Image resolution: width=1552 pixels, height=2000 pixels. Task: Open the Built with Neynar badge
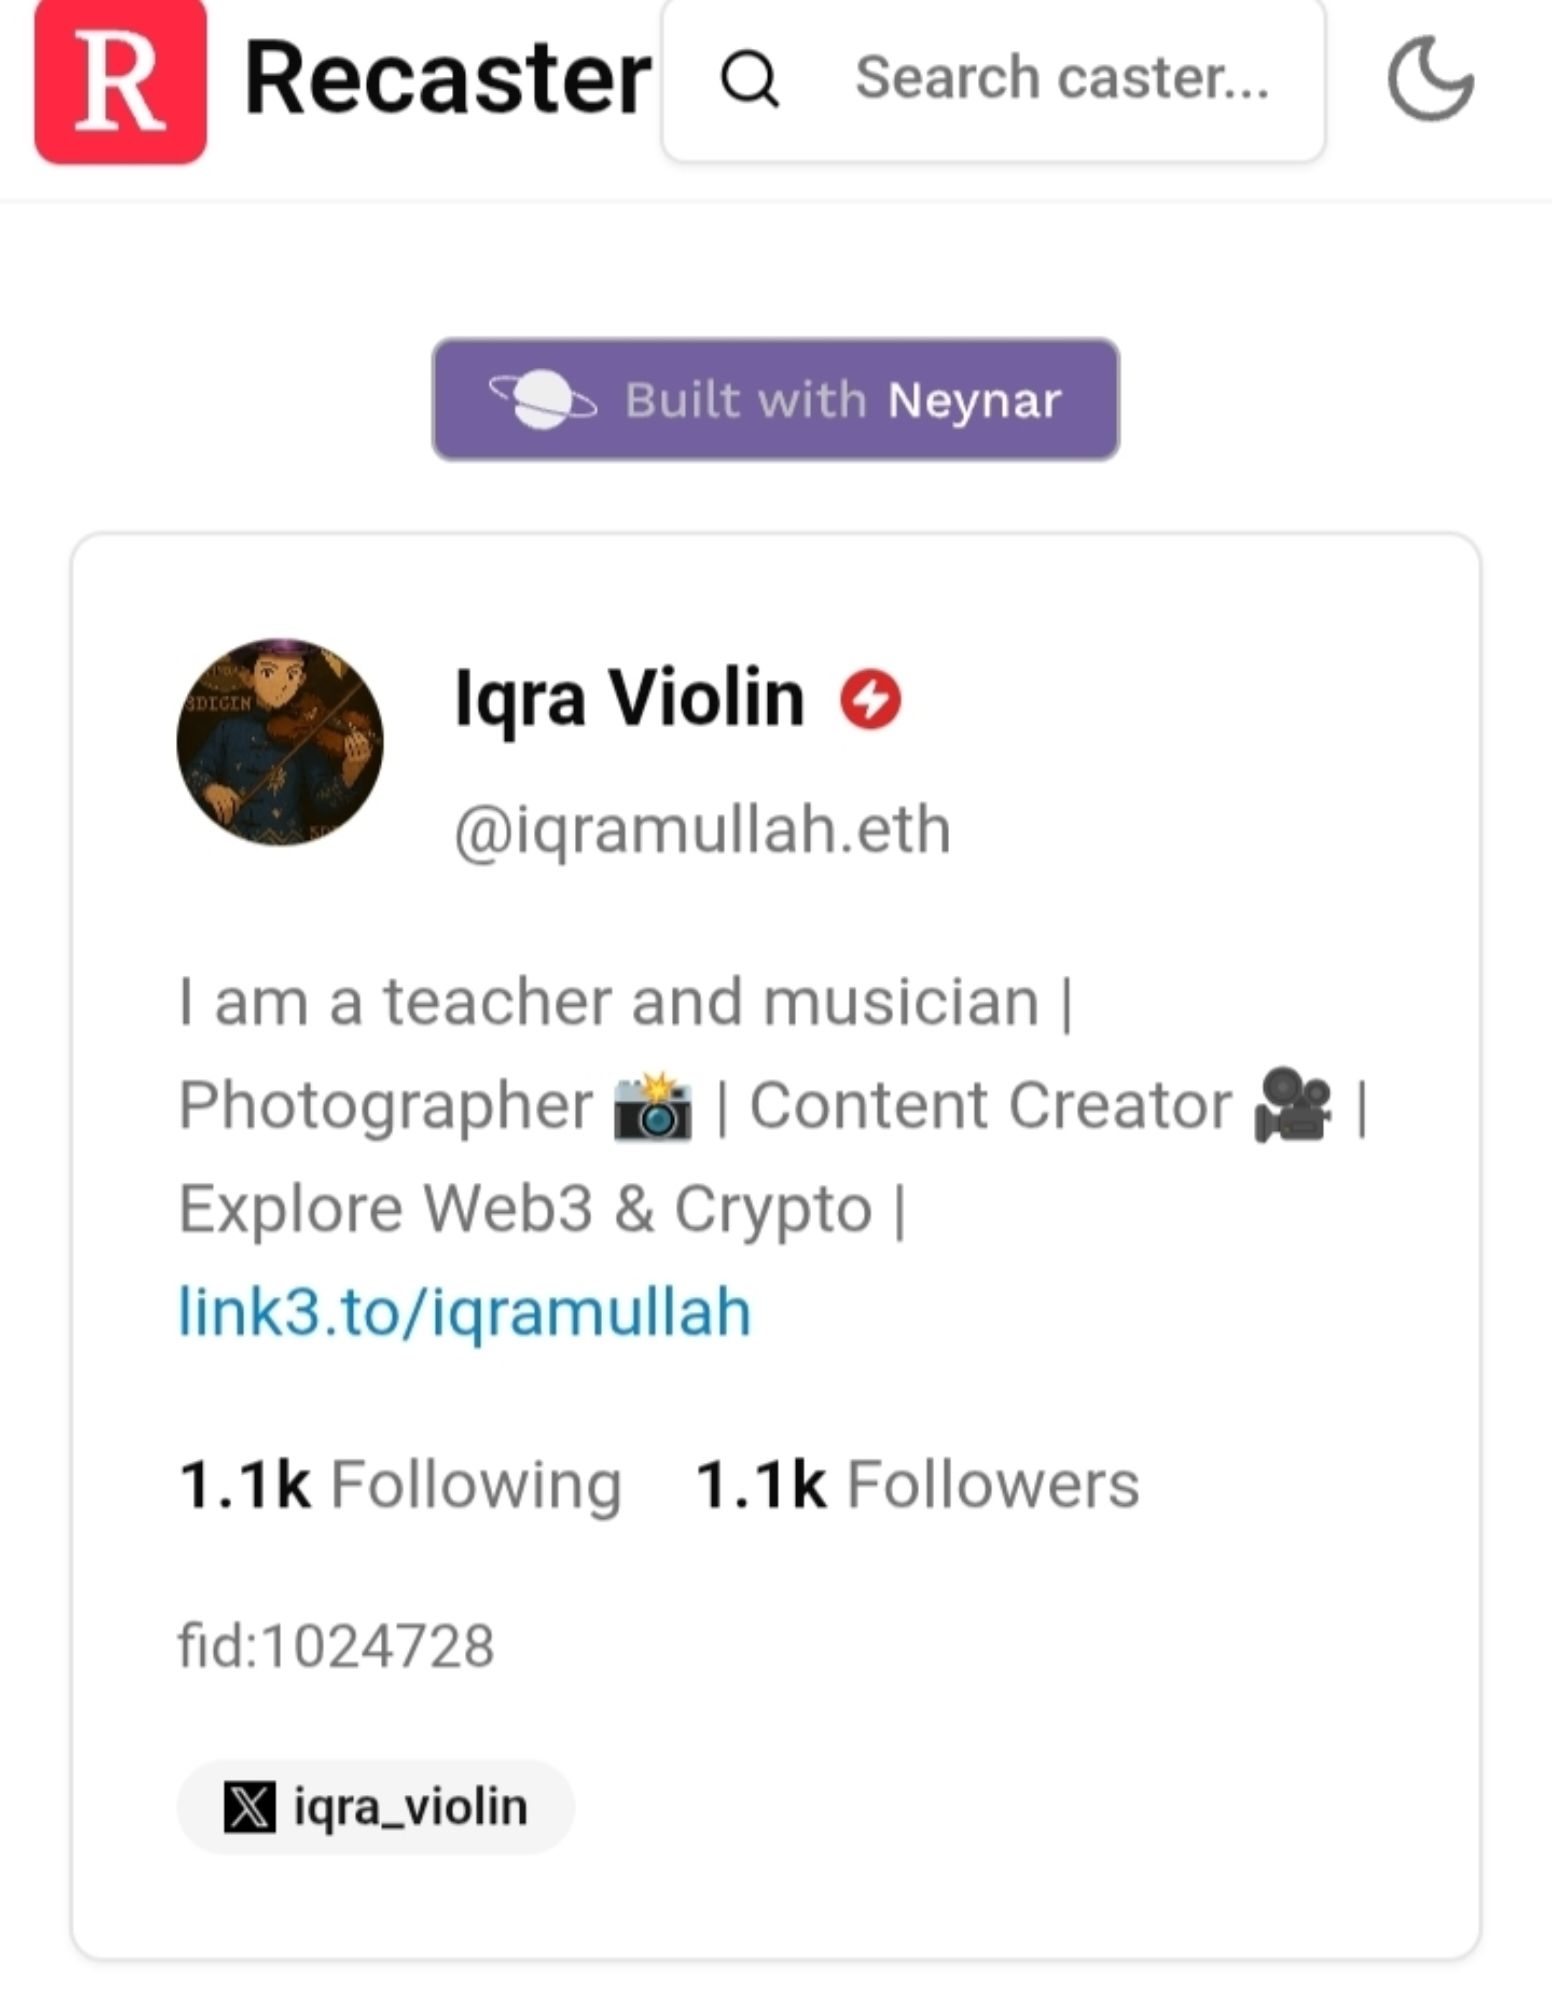point(775,400)
